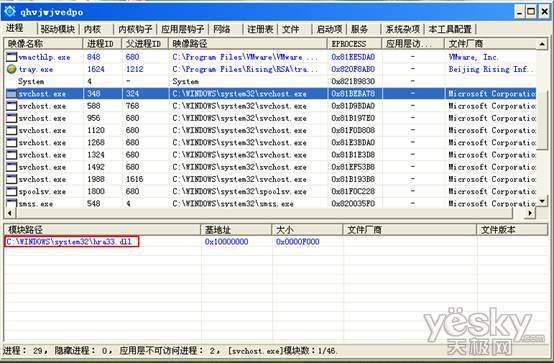Click icon of svchost.exe with PID 1268

pos(11,142)
